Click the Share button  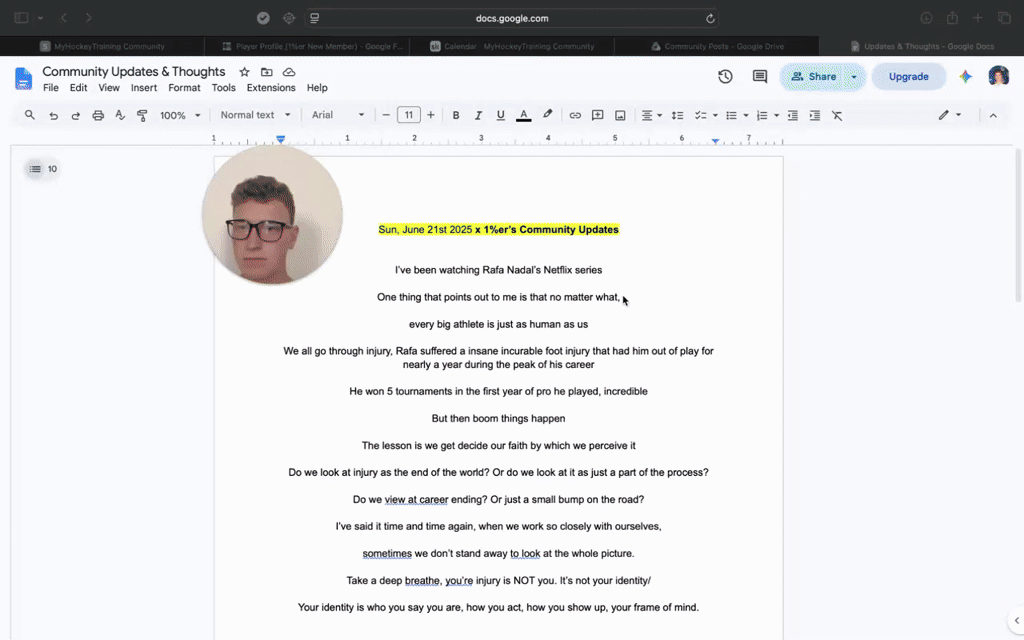813,76
